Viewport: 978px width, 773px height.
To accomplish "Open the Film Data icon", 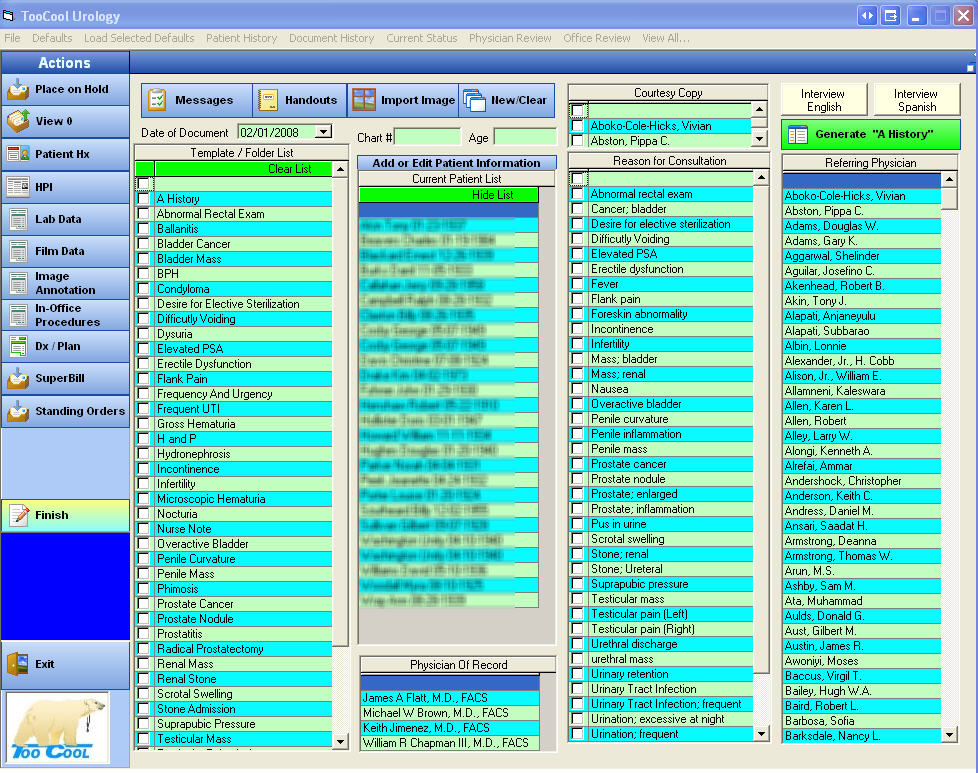I will 18,251.
